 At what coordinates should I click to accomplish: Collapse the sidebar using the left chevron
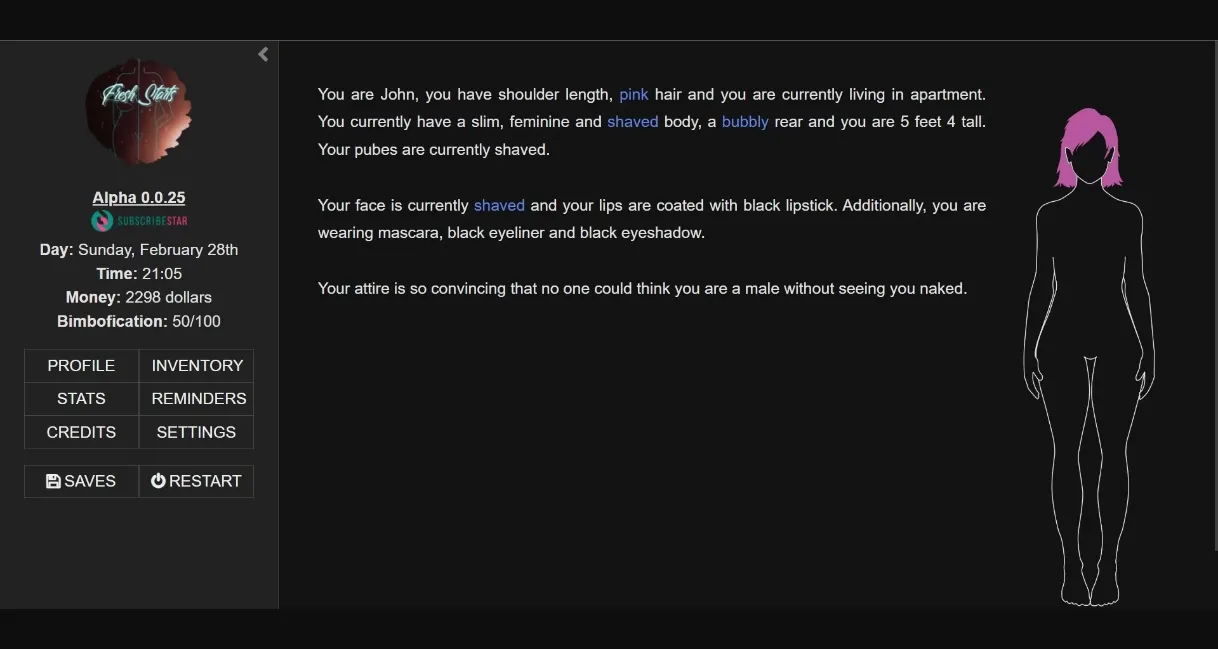[x=262, y=54]
